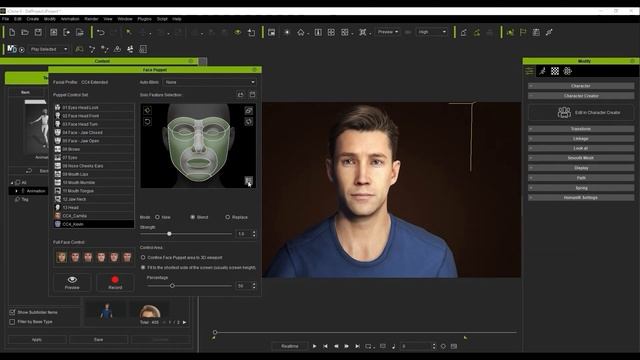The width and height of the screenshot is (640, 360).
Task: Select the CC4_Kevin puppet profile
Action: [x=93, y=224]
